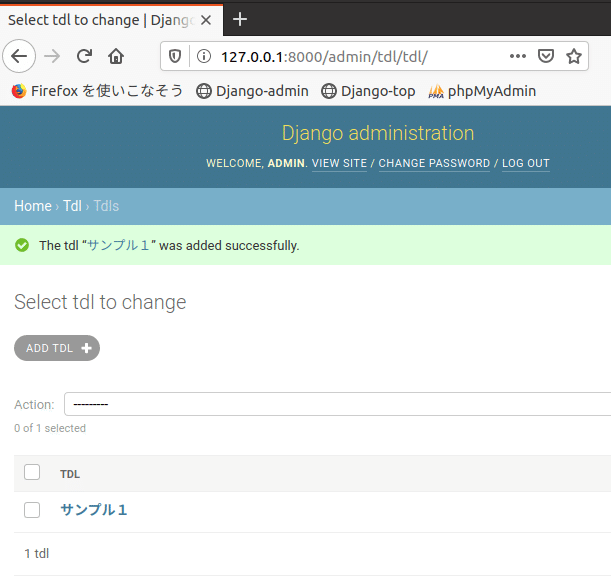The image size is (611, 578).
Task: Go to Home in the breadcrumb
Action: 33,206
